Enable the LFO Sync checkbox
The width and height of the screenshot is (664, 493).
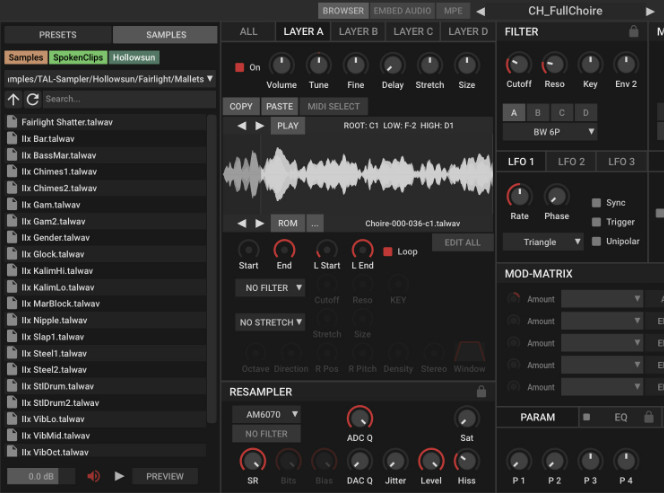596,202
